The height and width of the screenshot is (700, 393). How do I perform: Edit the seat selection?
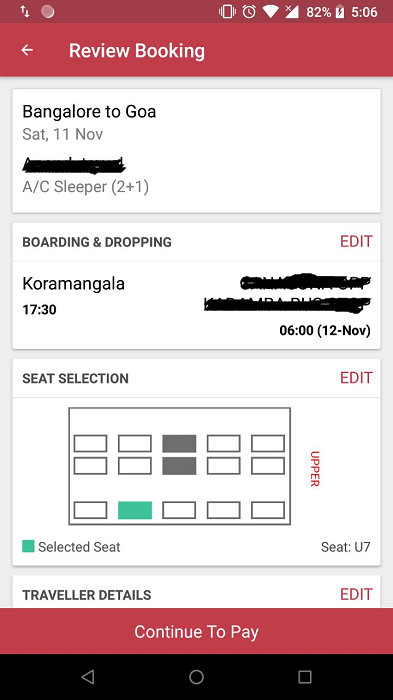click(x=356, y=378)
